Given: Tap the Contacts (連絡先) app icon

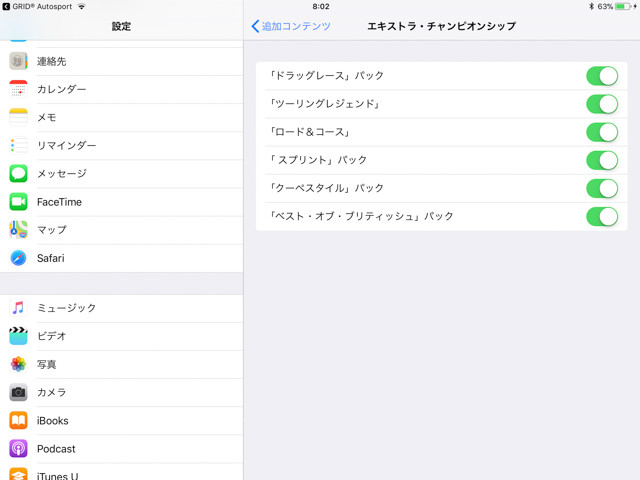Looking at the screenshot, I should coord(18,61).
